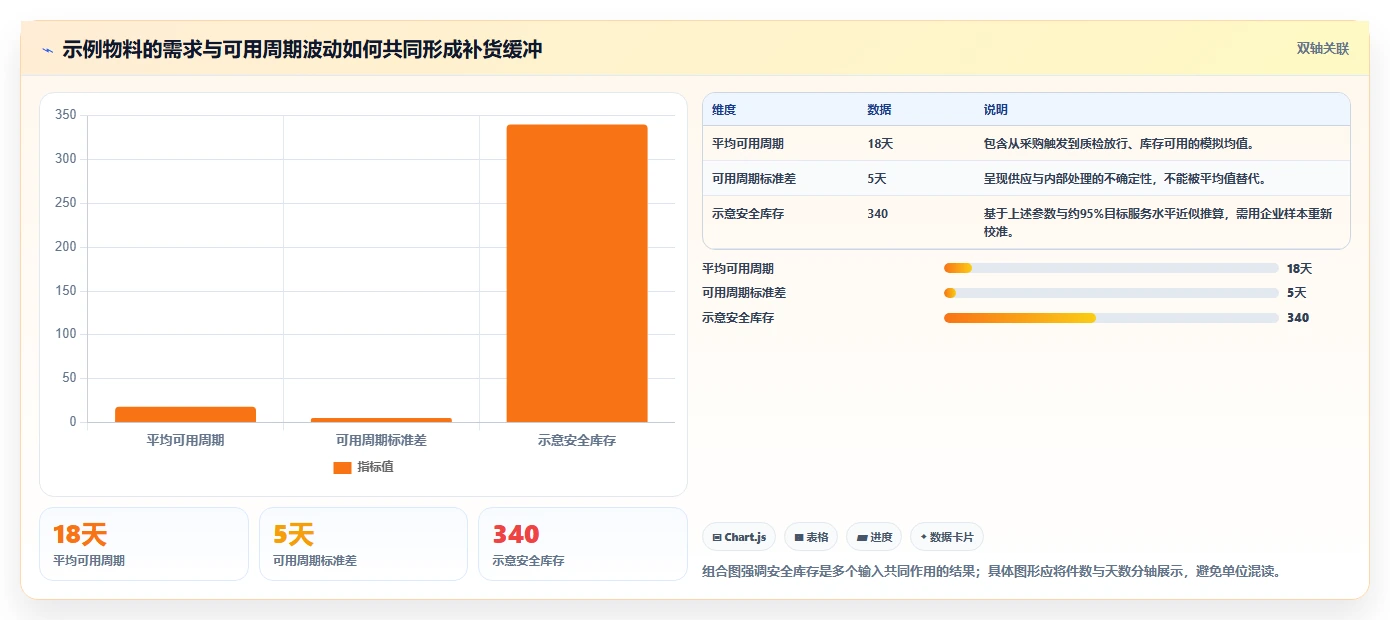Click the 双轴关联 label in header
This screenshot has height=620, width=1390.
(1323, 49)
